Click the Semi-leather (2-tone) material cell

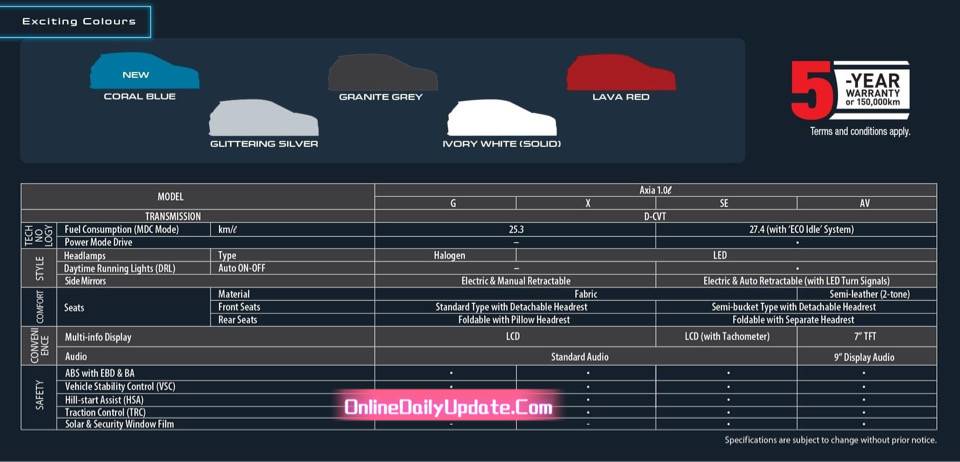867,294
